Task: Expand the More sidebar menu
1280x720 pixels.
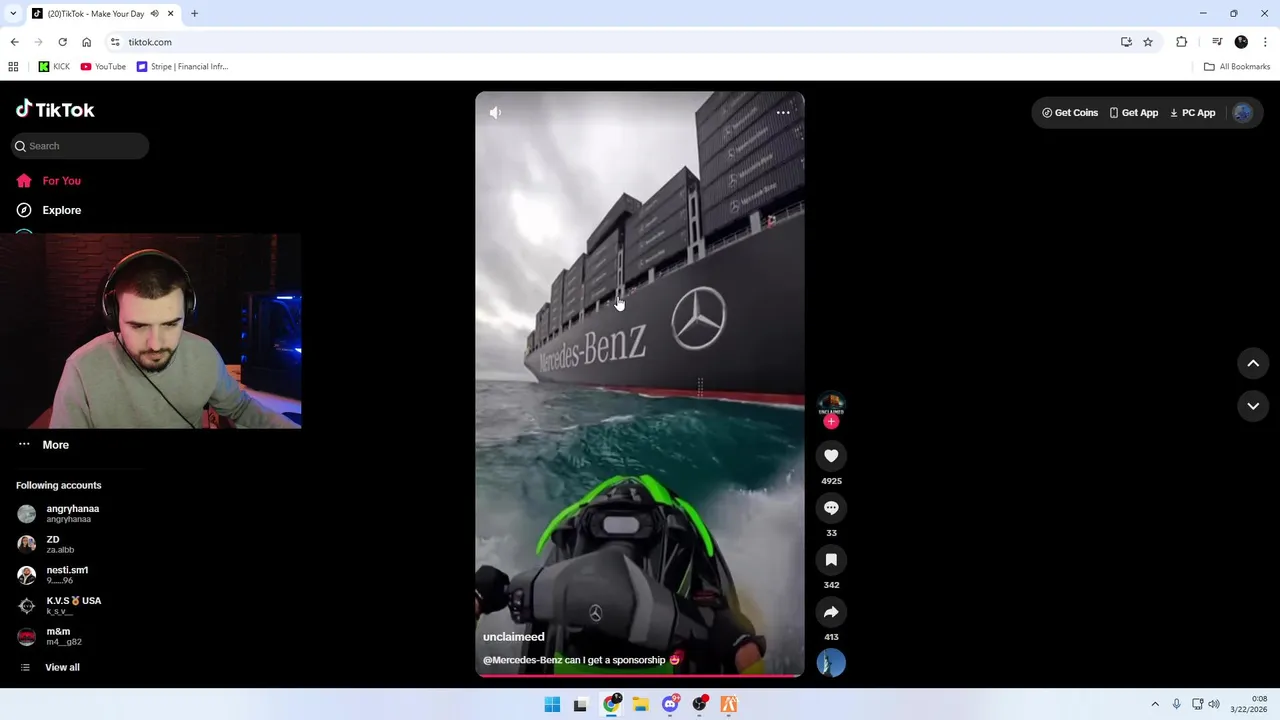Action: tap(56, 445)
